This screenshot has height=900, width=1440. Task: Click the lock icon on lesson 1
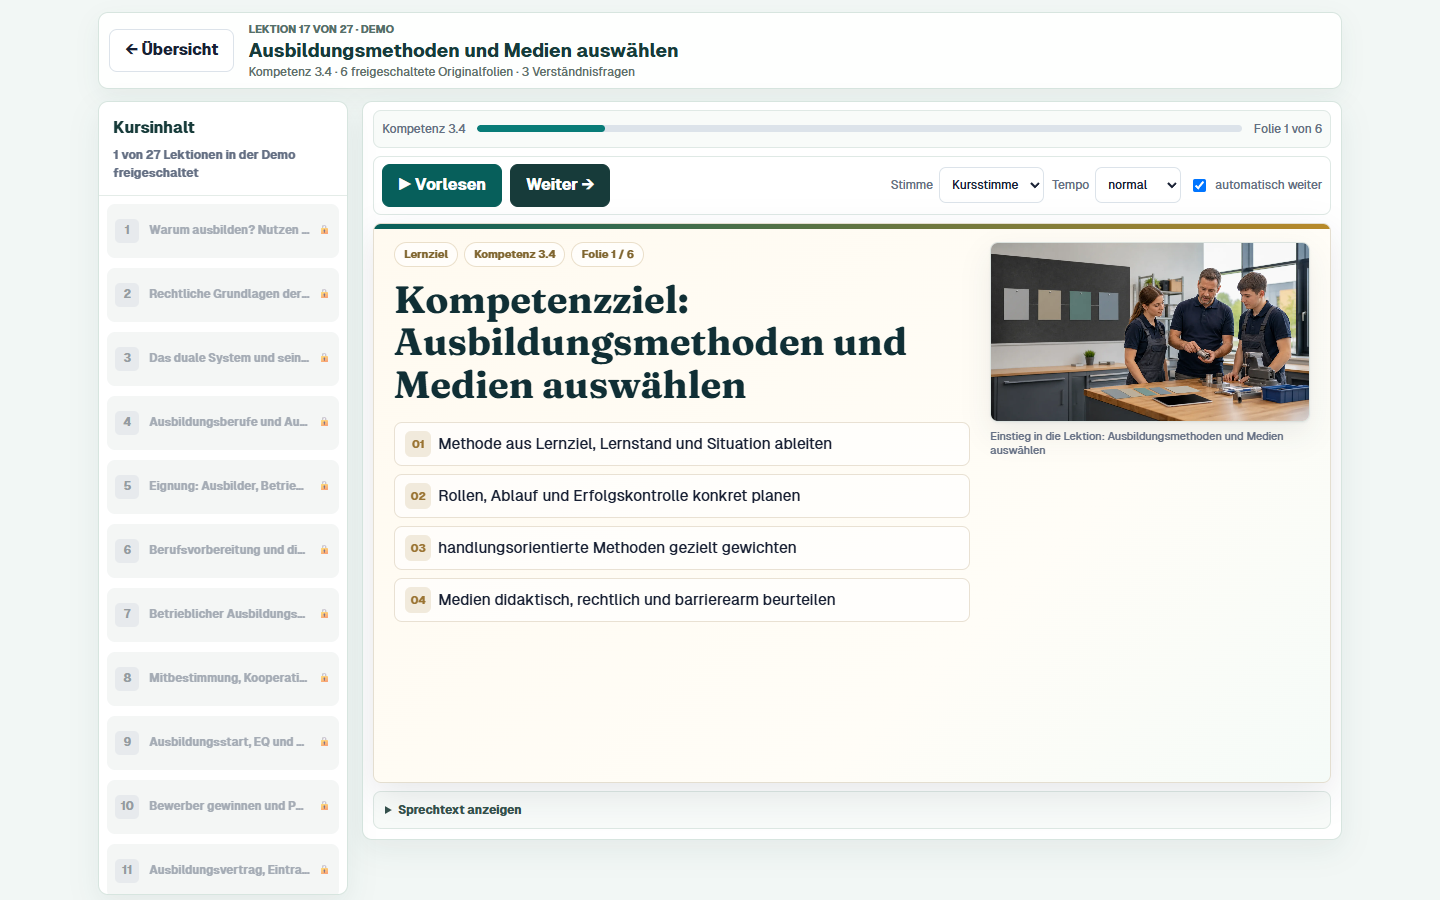tap(324, 230)
